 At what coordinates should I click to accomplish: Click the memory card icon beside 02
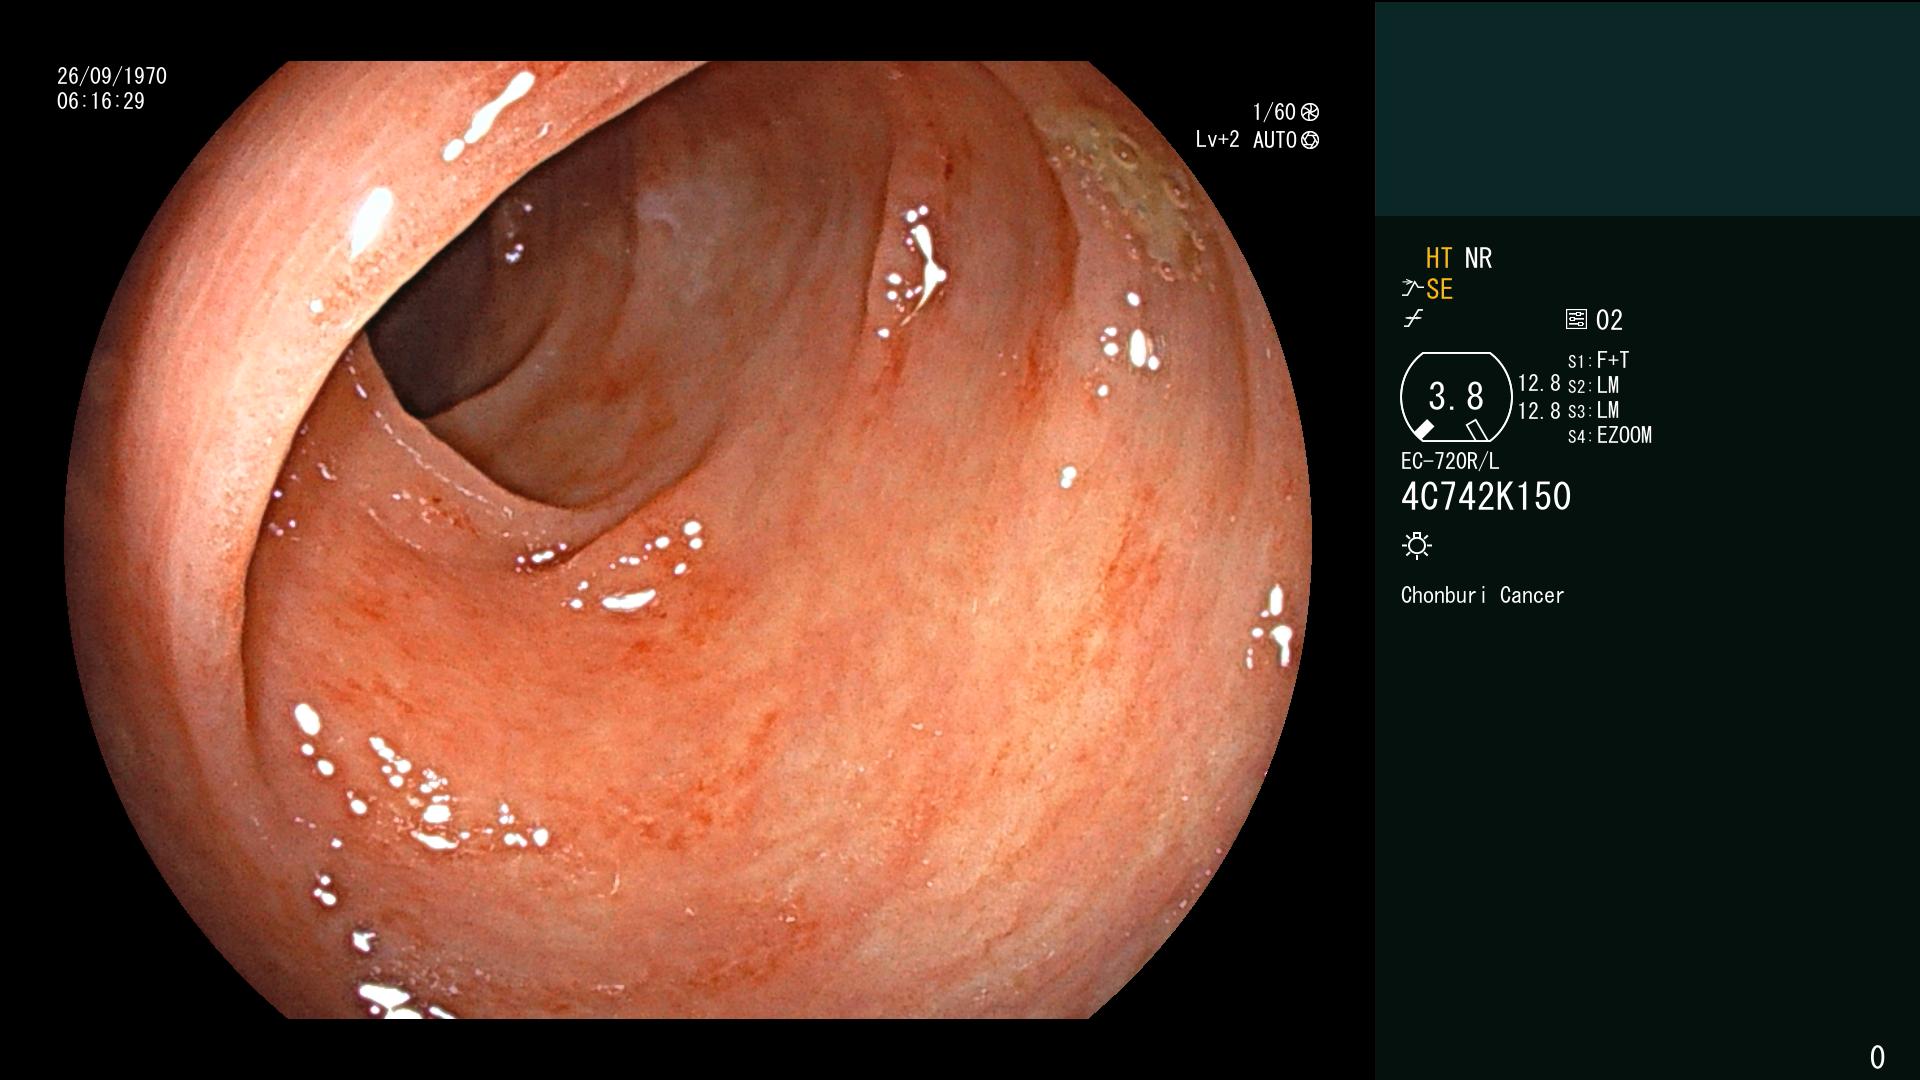[1576, 320]
